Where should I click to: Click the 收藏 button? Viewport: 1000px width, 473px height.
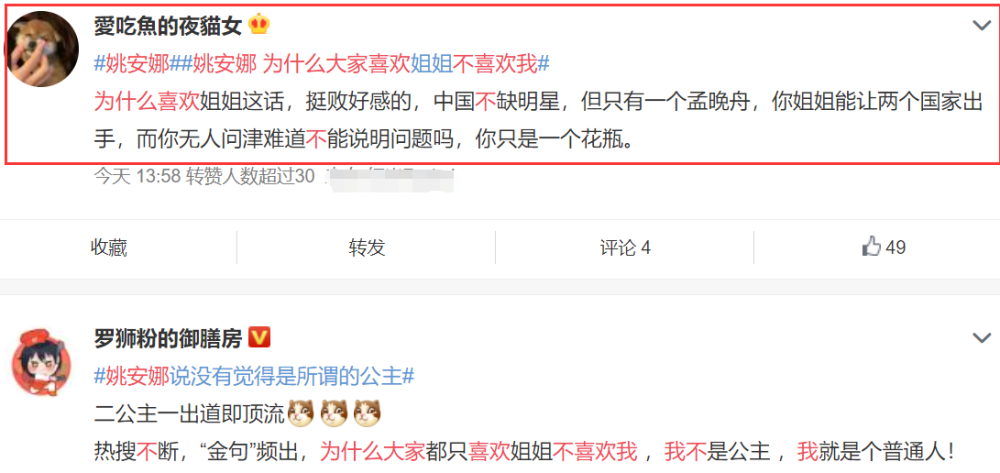(x=109, y=247)
